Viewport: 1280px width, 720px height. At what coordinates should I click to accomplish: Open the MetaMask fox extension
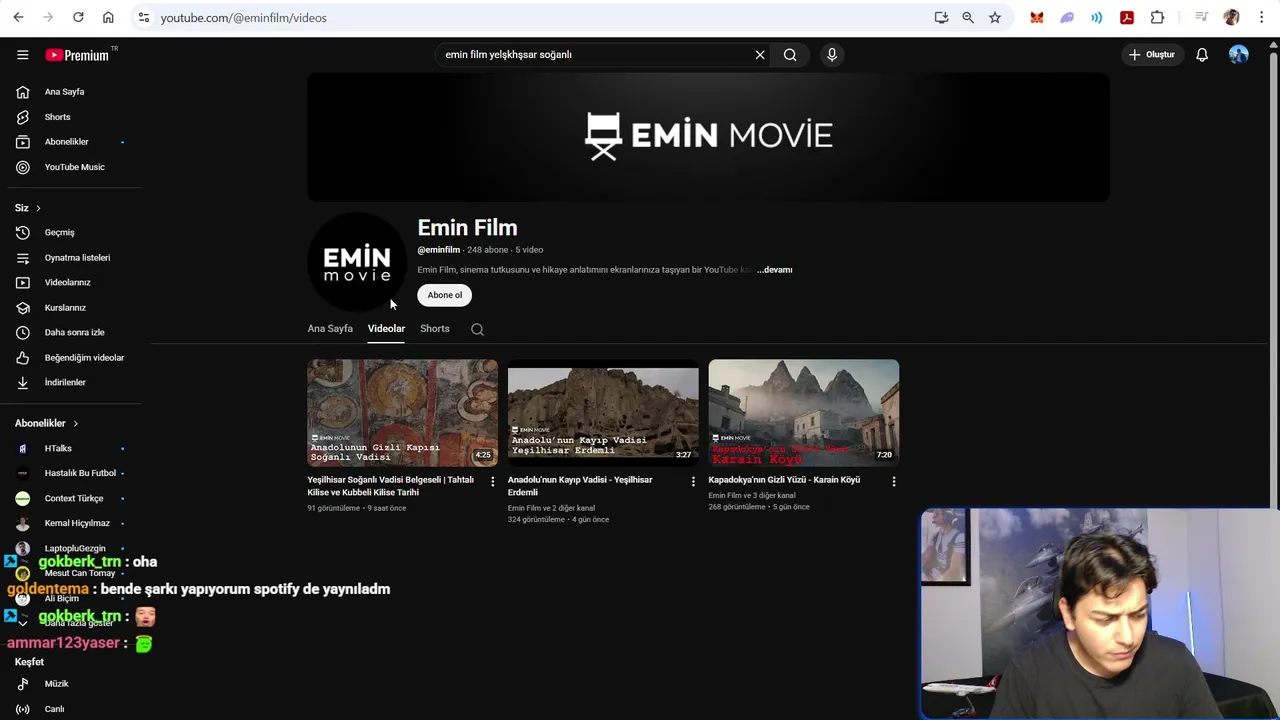click(1037, 17)
